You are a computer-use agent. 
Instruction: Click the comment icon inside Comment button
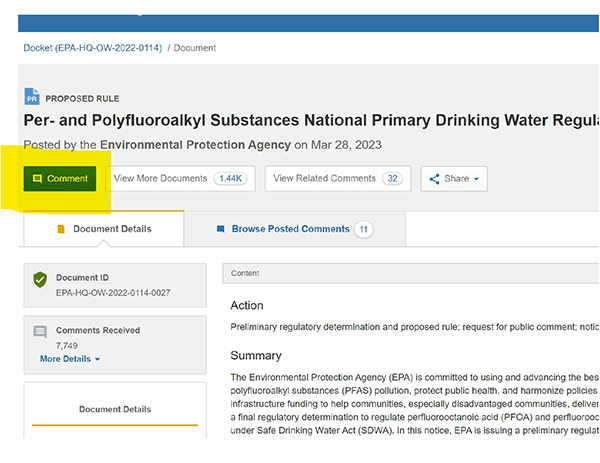pos(37,179)
